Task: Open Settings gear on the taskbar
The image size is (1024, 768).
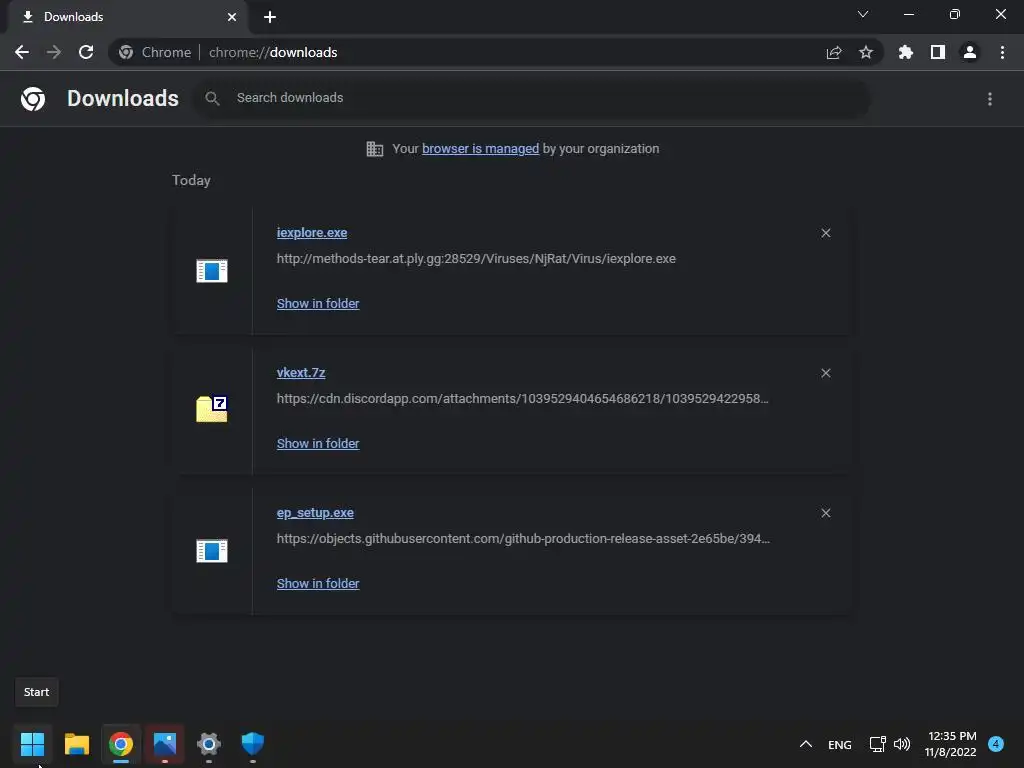Action: point(209,744)
